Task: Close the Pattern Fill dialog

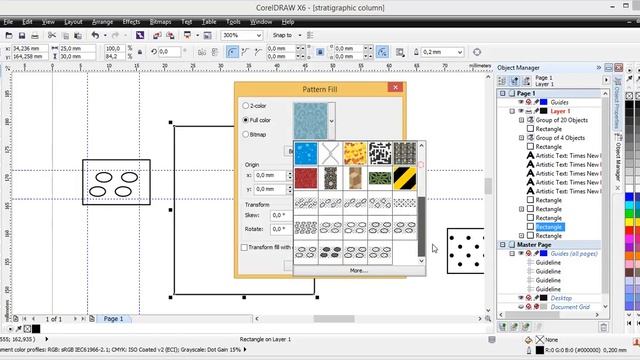Action: click(x=395, y=87)
